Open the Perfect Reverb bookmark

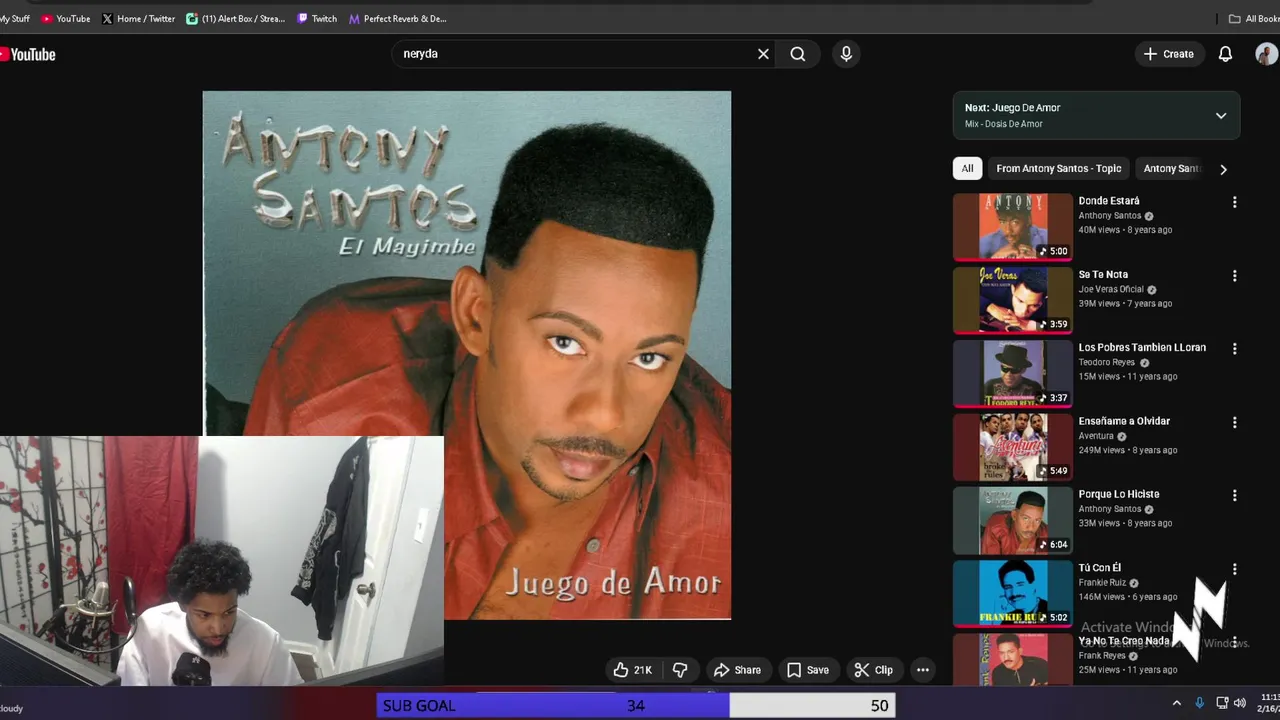(x=397, y=18)
